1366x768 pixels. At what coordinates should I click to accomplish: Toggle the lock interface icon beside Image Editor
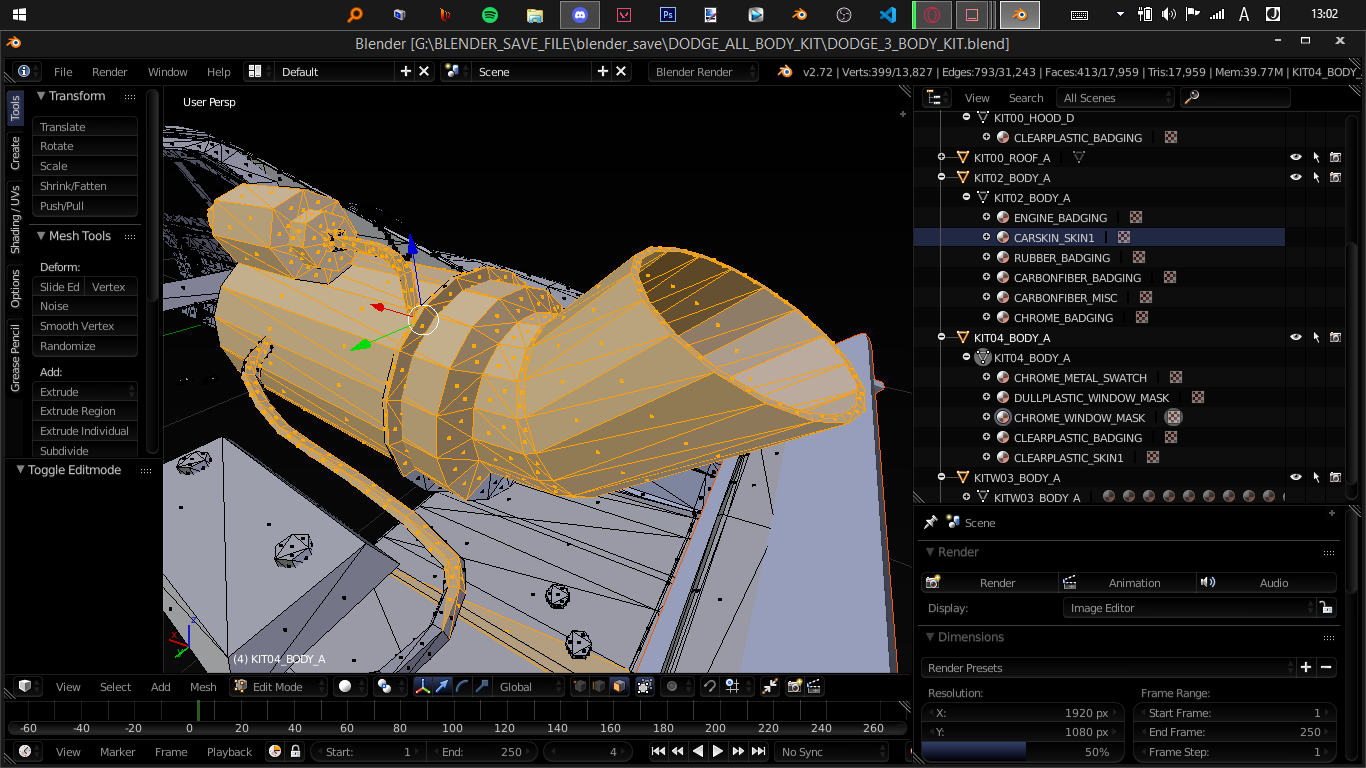click(x=1326, y=607)
